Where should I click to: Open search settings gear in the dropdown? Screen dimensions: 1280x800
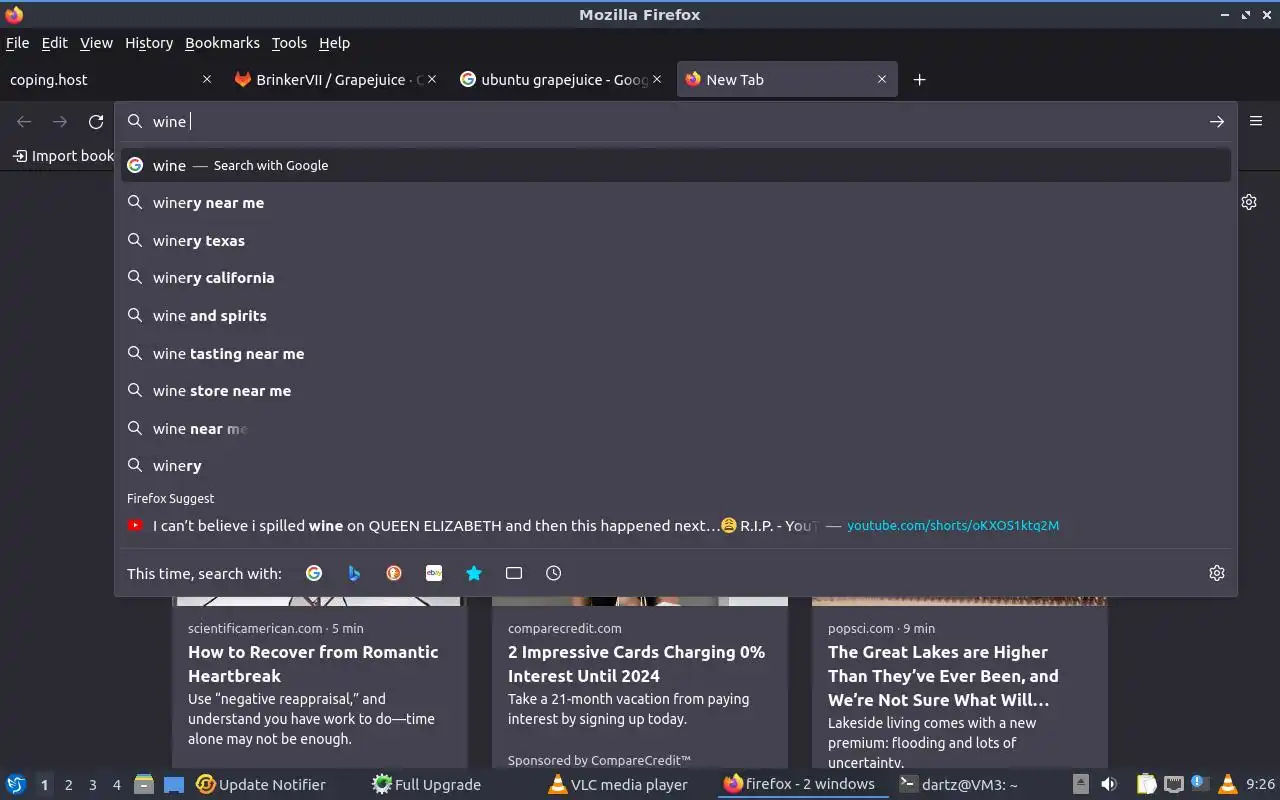(1217, 573)
